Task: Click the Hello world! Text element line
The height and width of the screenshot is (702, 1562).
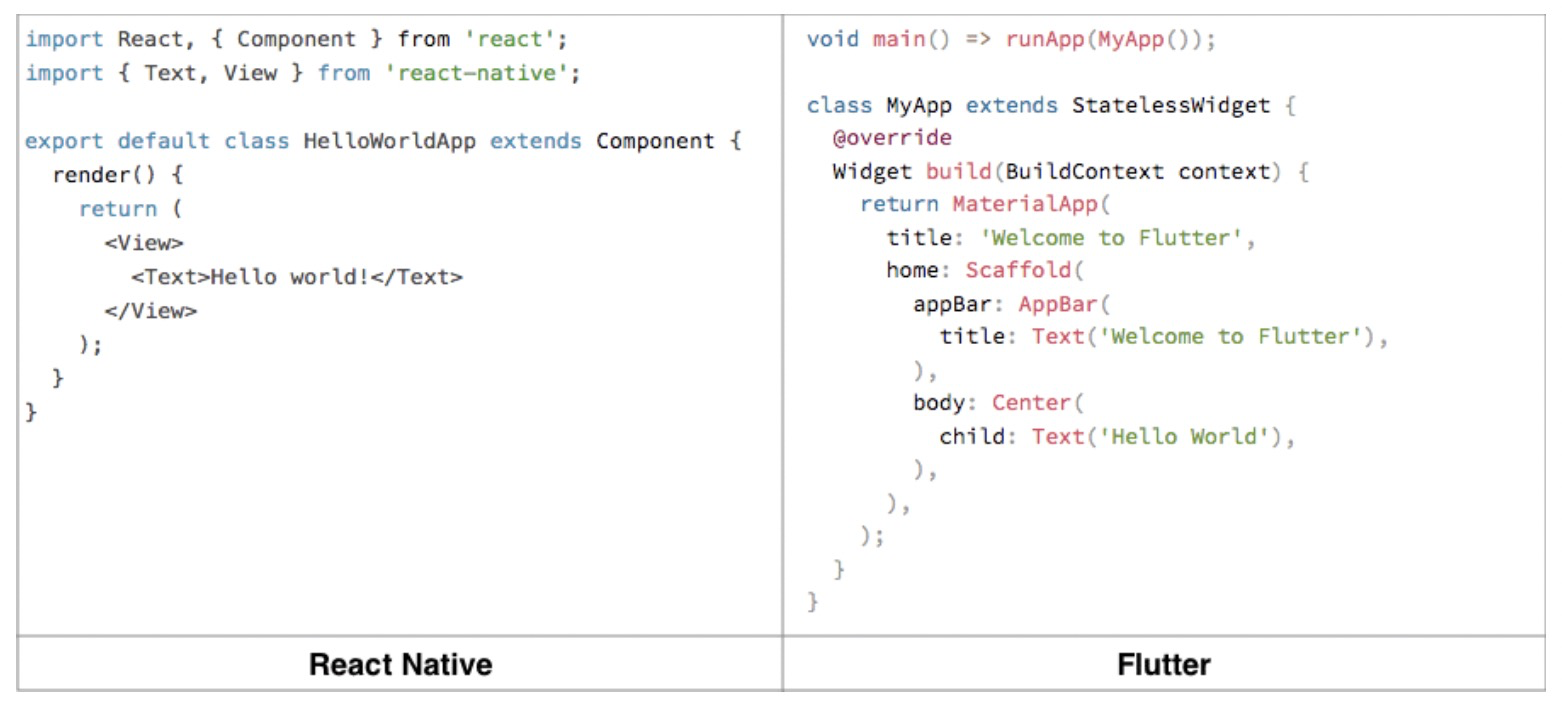Action: [x=297, y=277]
